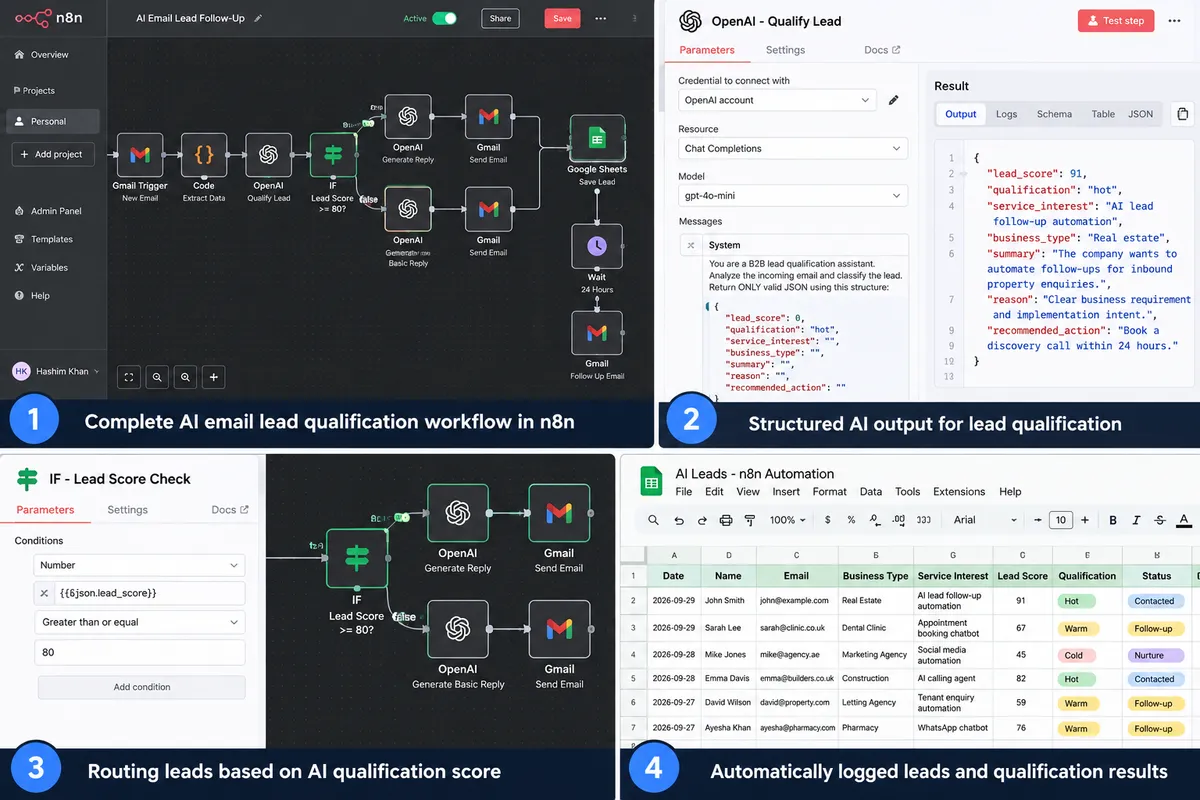This screenshot has width=1200, height=800.
Task: Click the plus add-node button below canvas
Action: [x=214, y=377]
